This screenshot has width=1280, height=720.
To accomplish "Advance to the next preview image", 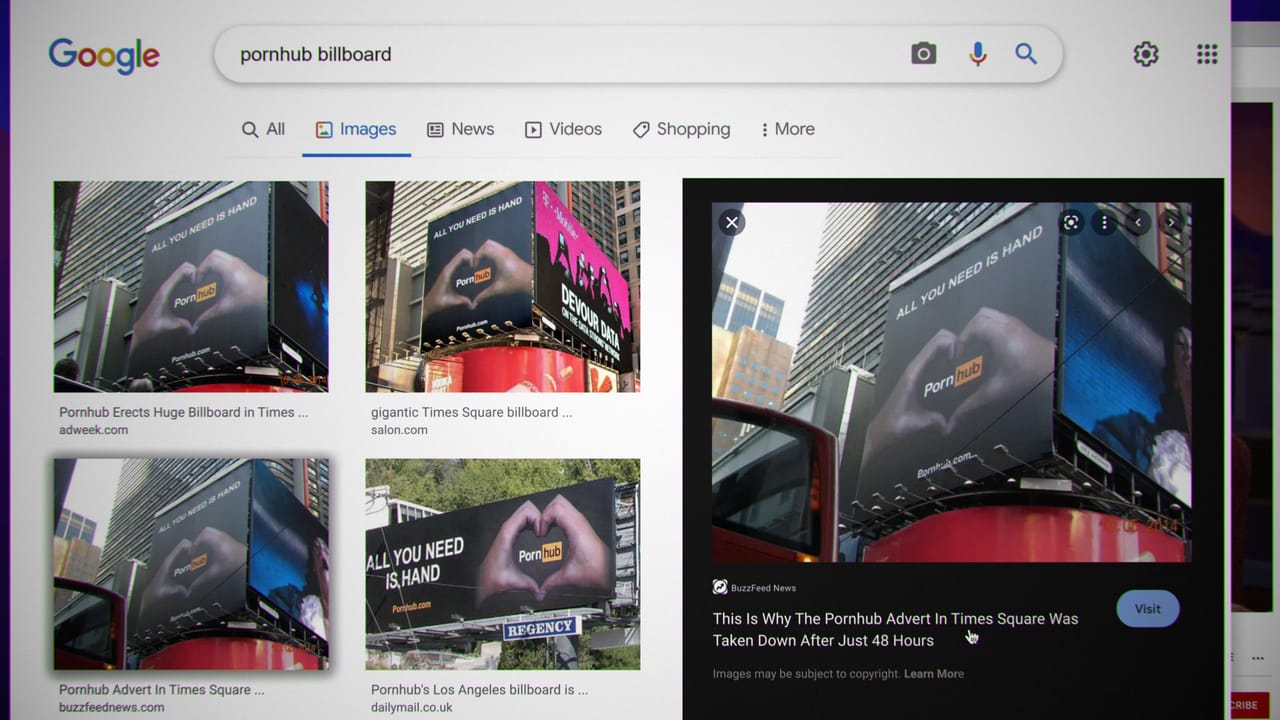I will tap(1171, 222).
